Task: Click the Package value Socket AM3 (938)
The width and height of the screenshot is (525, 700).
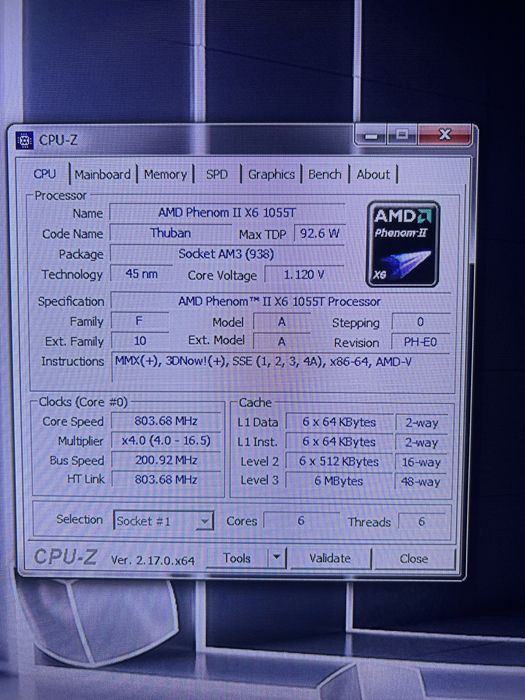Action: (227, 254)
